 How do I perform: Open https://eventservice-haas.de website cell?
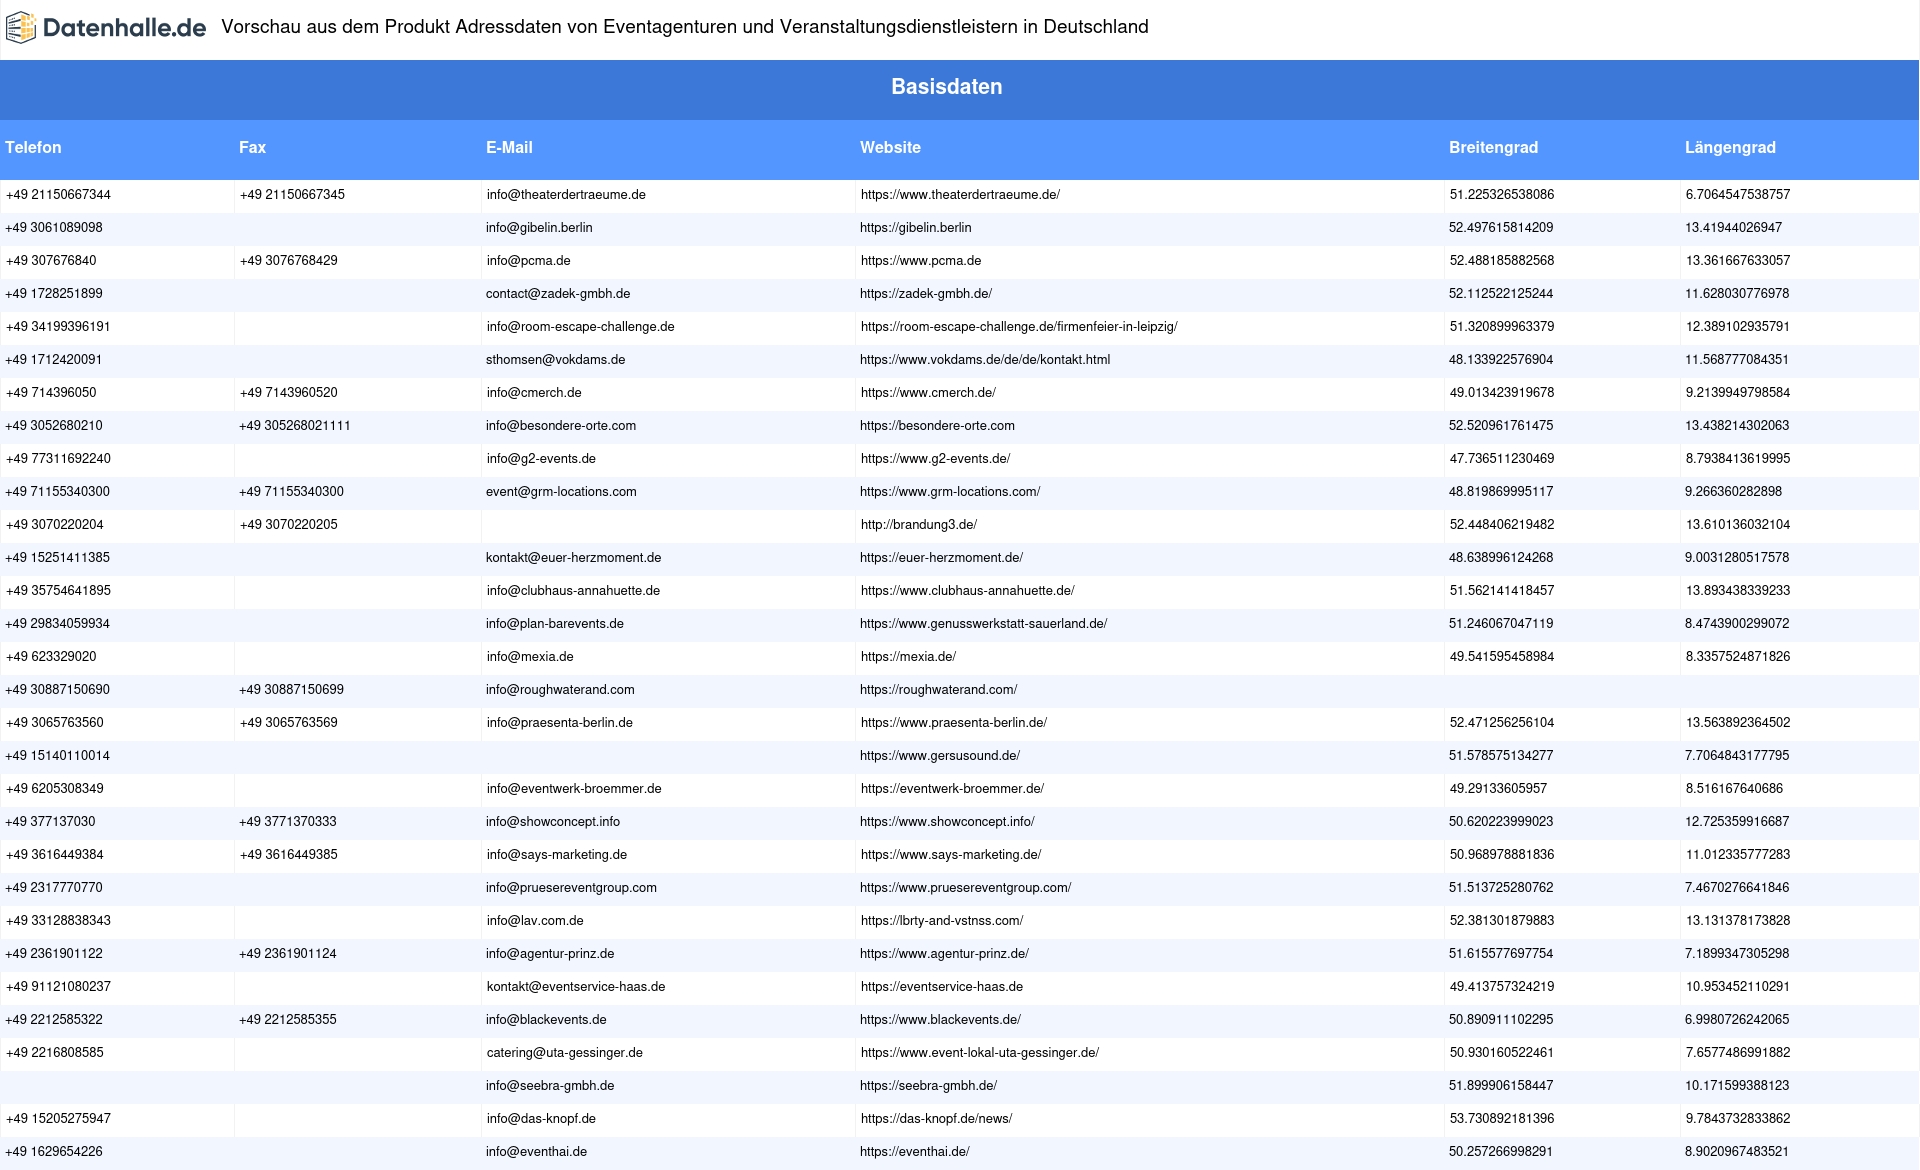click(942, 987)
